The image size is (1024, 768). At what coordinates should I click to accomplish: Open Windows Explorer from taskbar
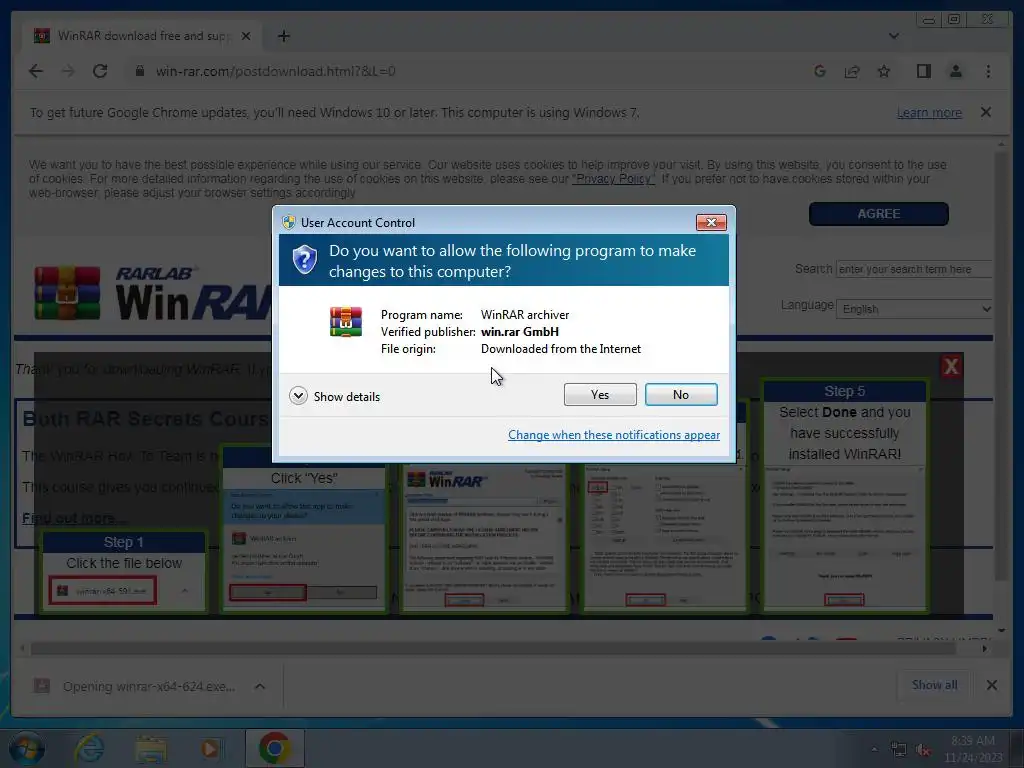pos(151,749)
